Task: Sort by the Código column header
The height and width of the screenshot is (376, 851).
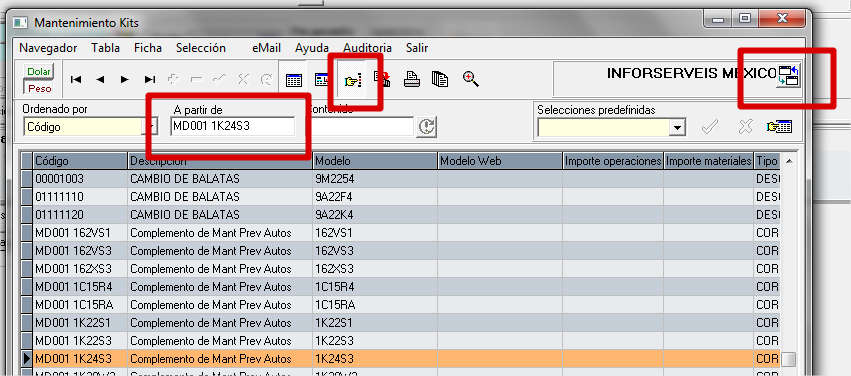Action: [x=80, y=161]
